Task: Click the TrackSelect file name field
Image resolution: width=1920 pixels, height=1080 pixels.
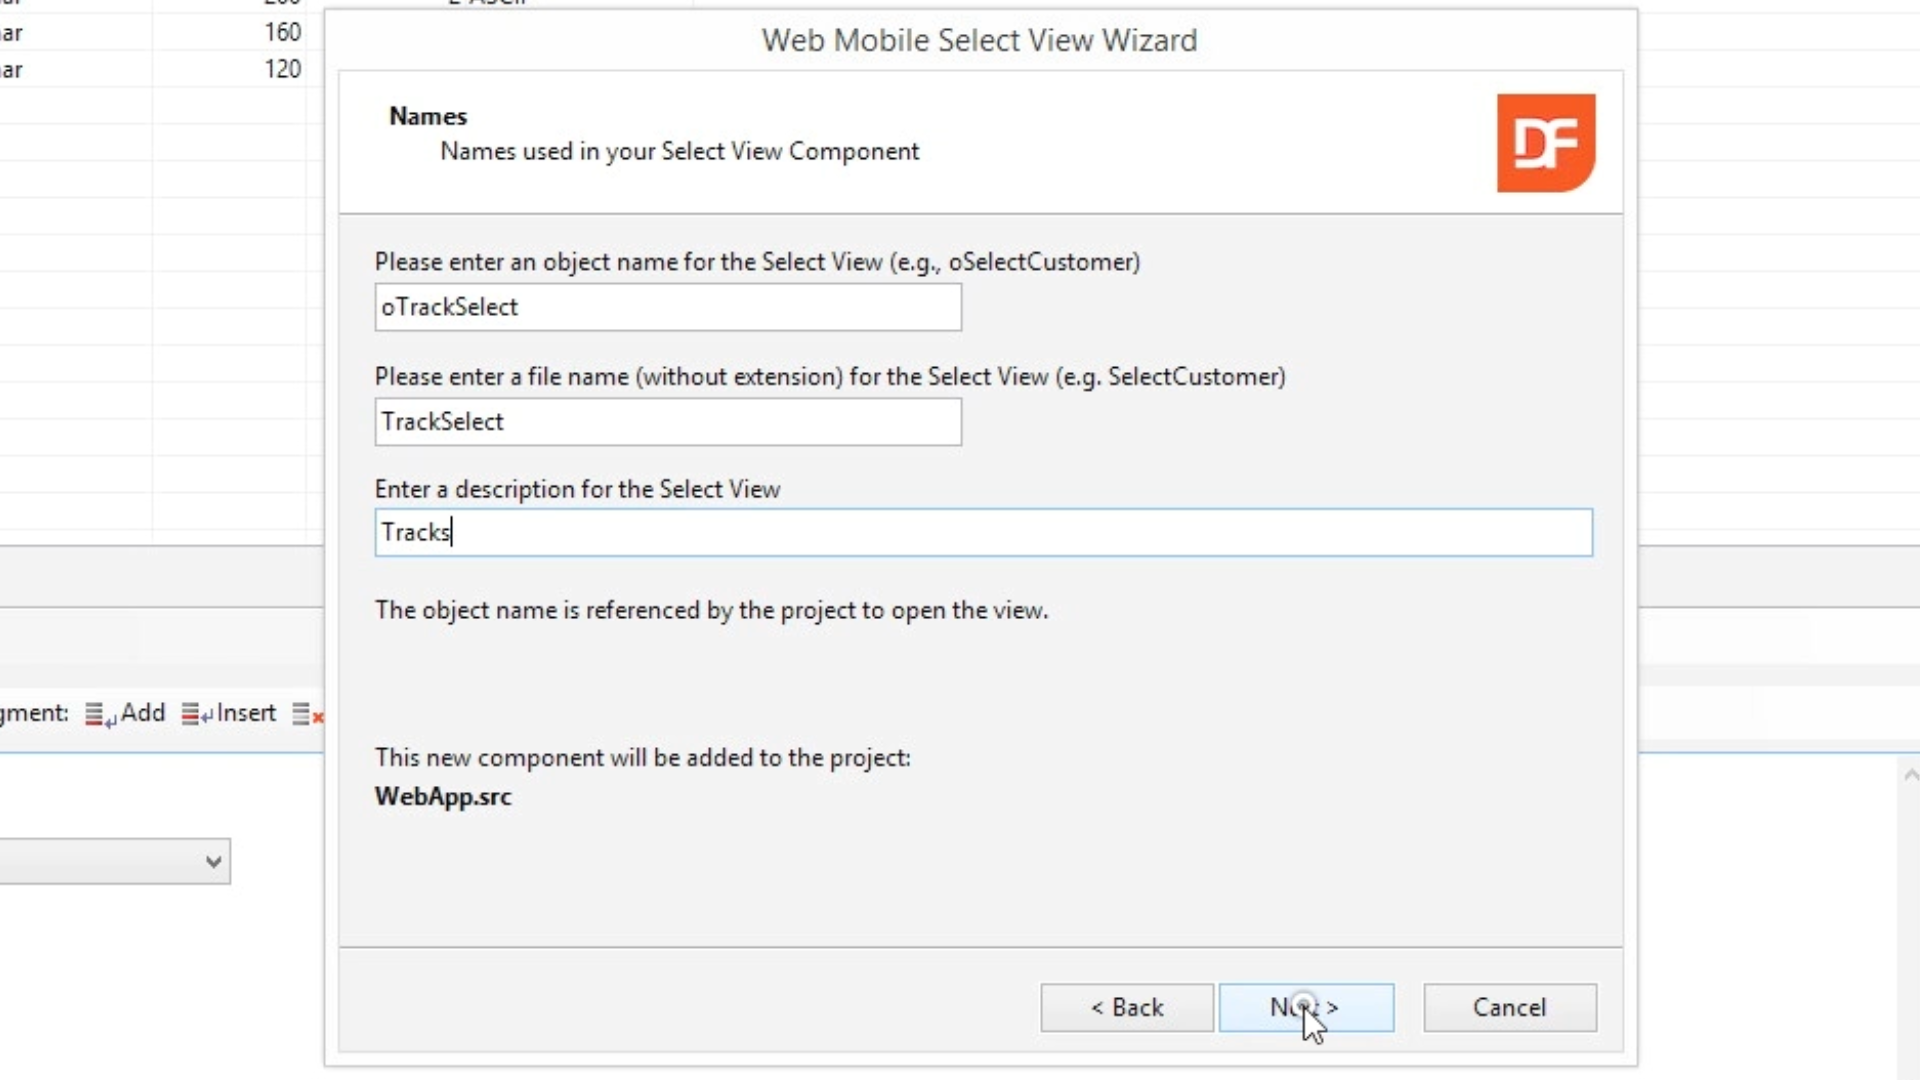Action: click(667, 422)
